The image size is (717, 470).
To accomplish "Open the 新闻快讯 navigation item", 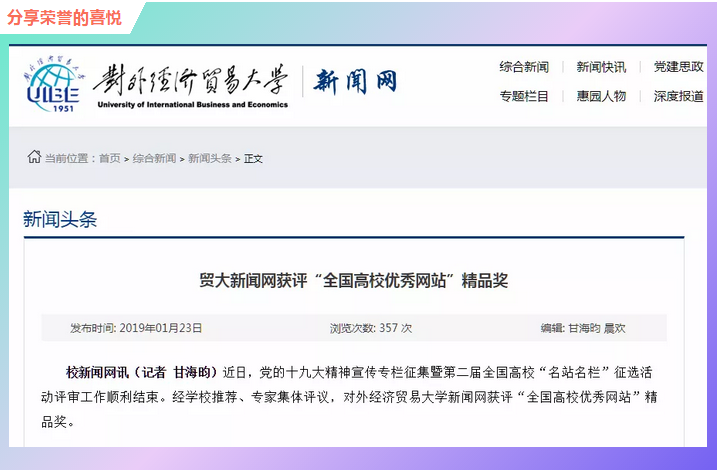I will pos(601,67).
